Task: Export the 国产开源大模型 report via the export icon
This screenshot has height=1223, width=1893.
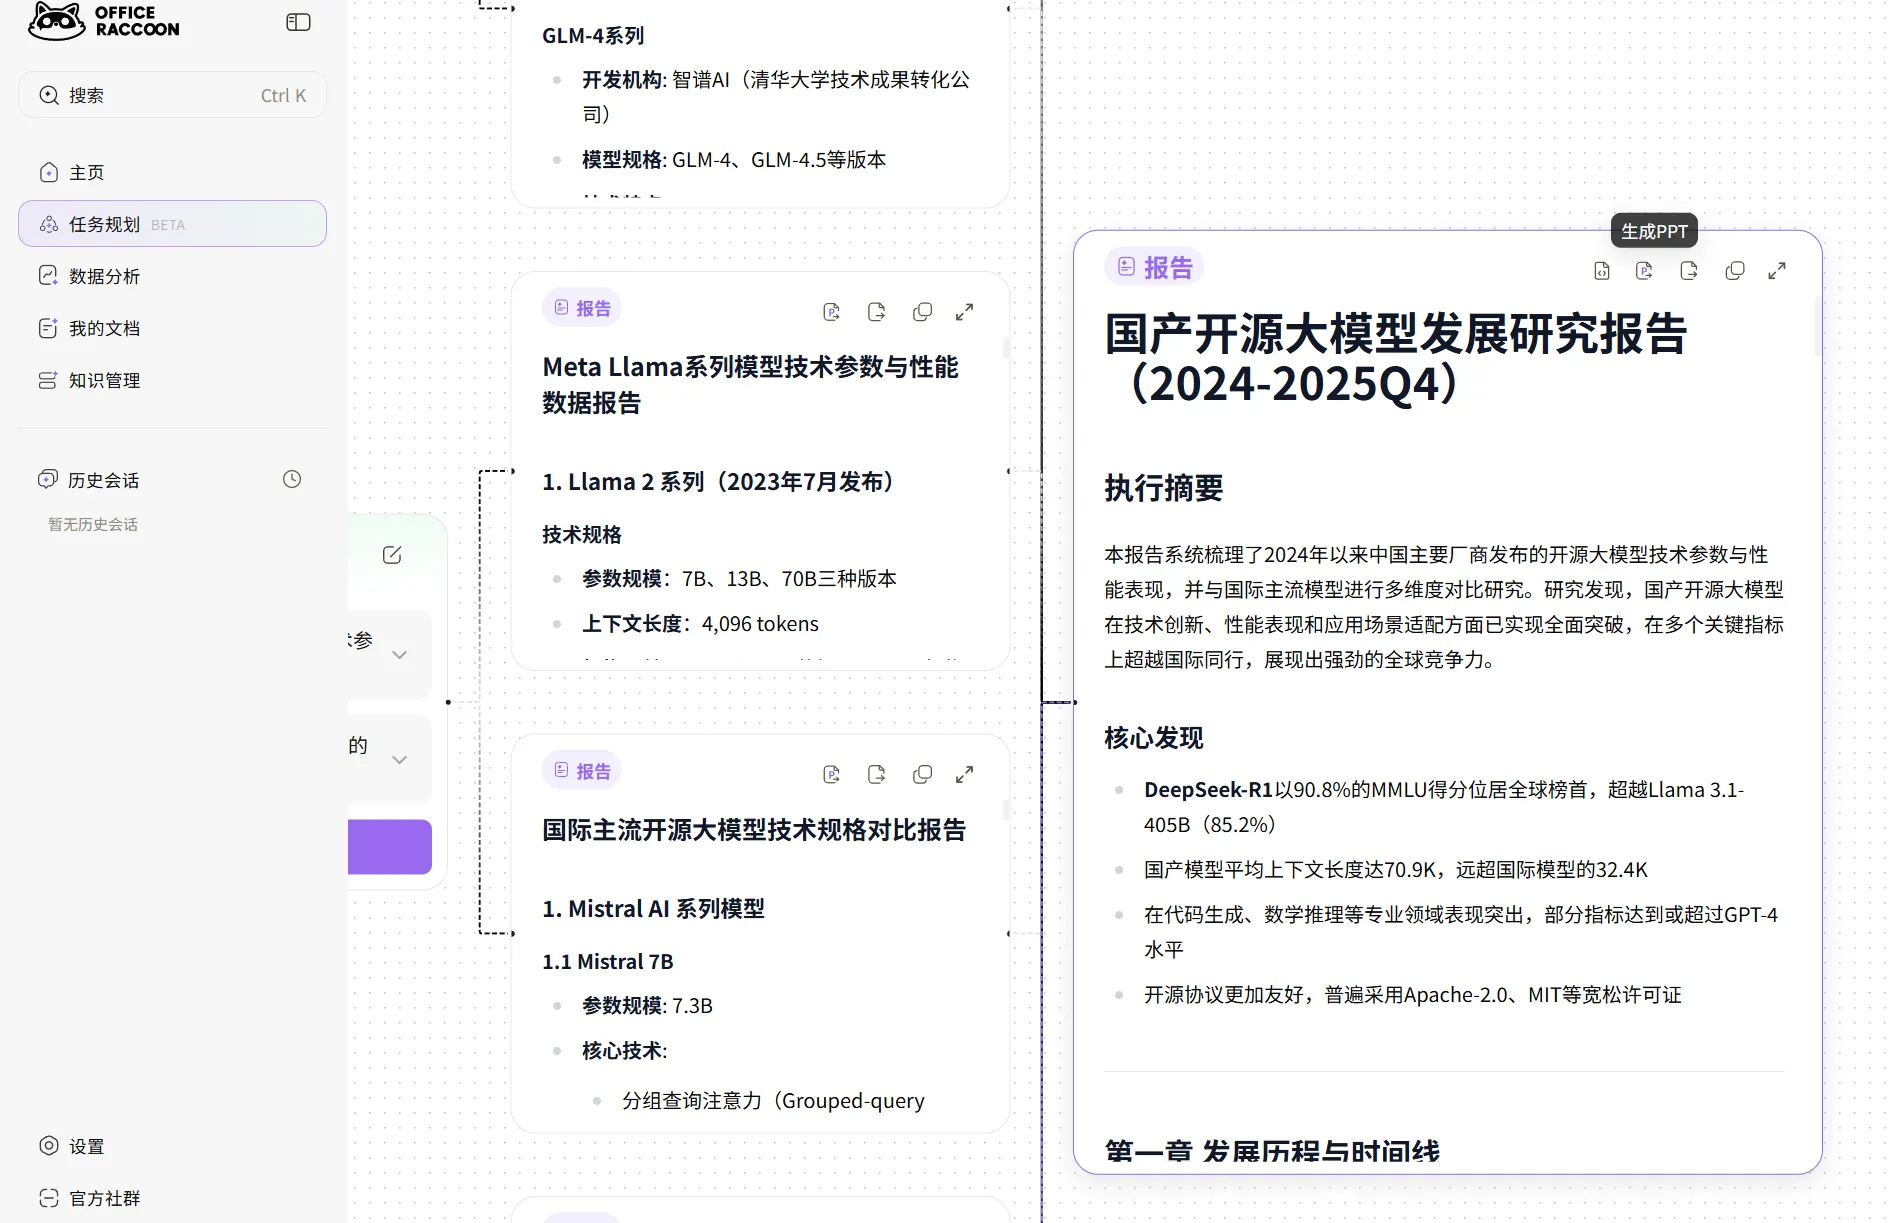Action: pyautogui.click(x=1689, y=271)
